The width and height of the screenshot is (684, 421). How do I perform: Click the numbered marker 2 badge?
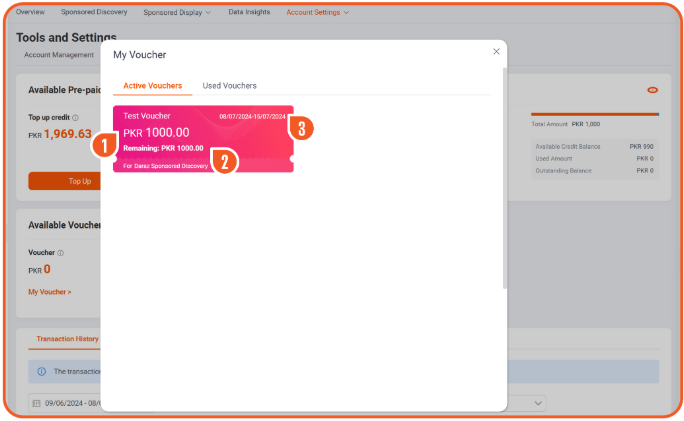(224, 162)
